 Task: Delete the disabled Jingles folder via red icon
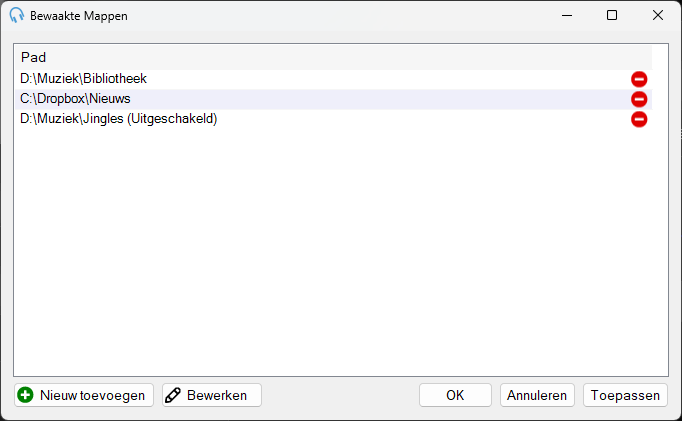(x=639, y=119)
